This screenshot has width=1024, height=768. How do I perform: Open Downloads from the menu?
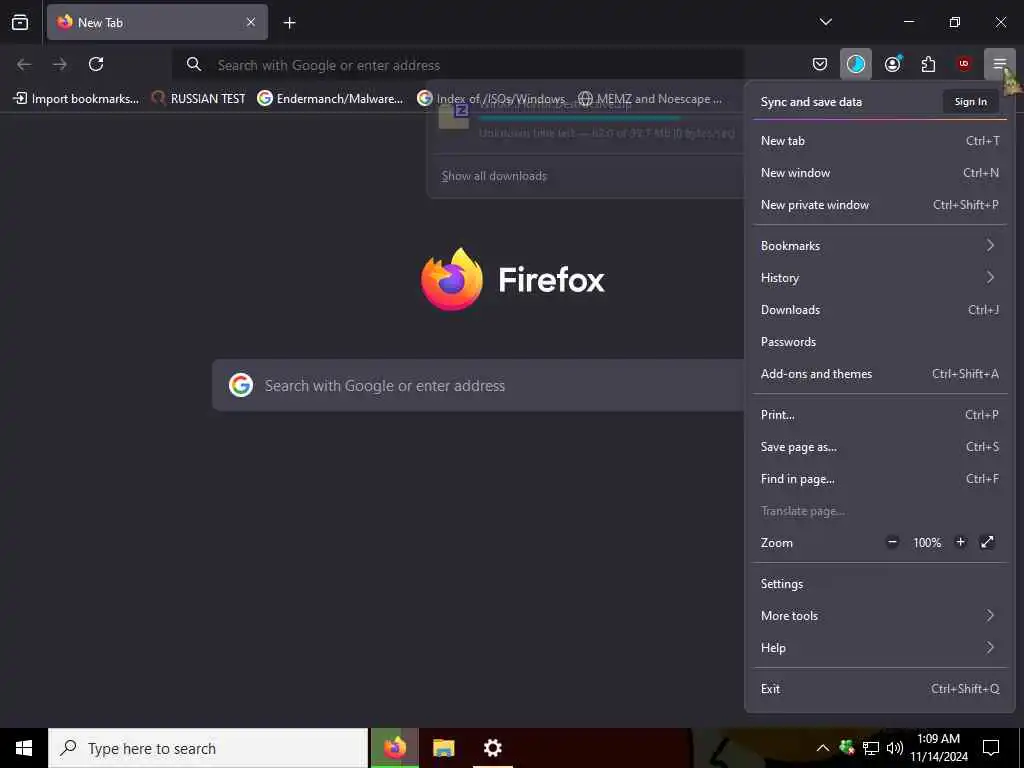[880, 310]
